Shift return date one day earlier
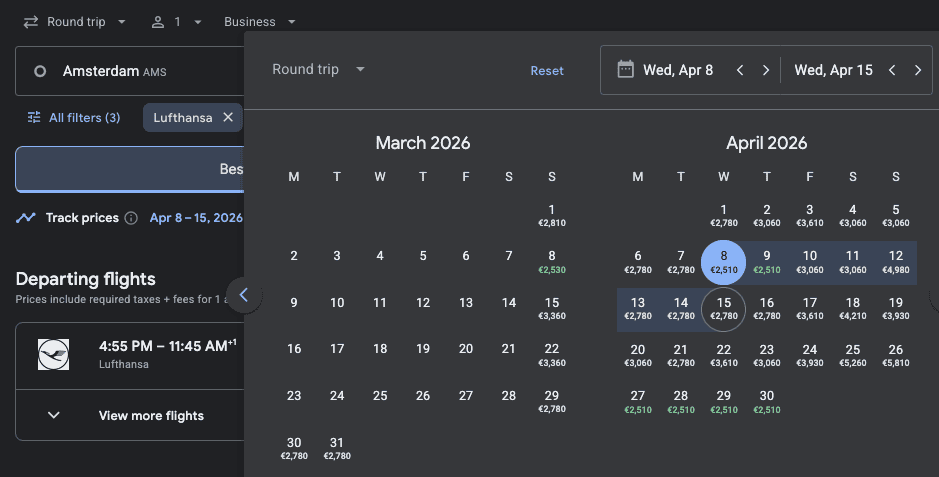 (x=891, y=70)
